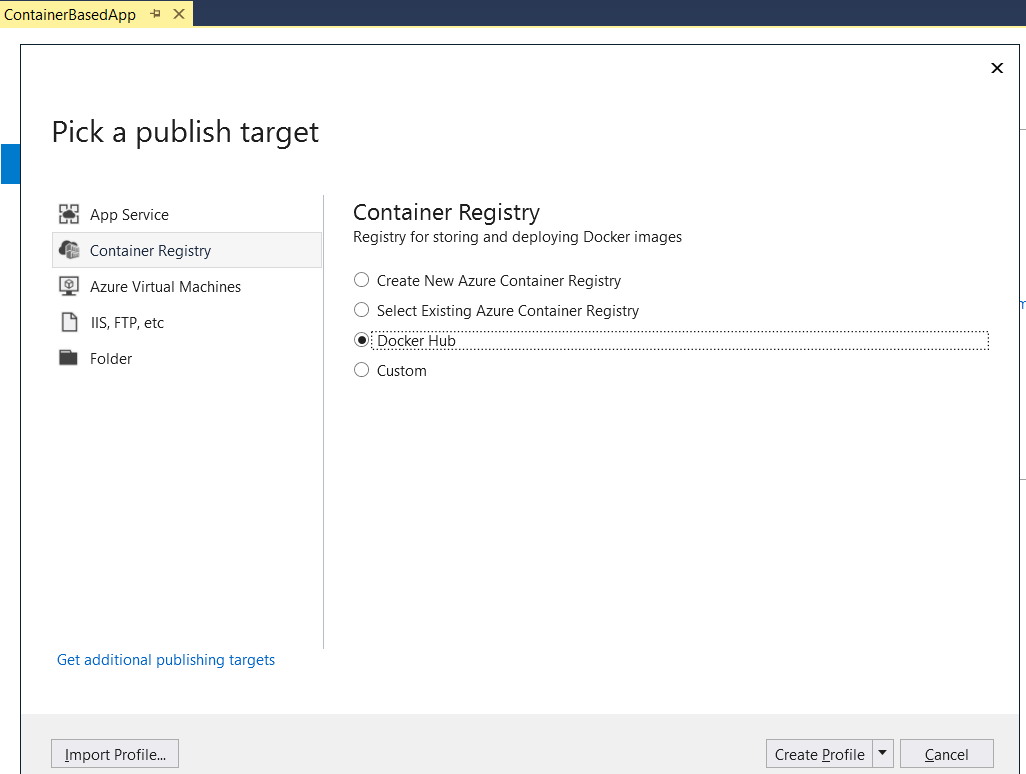This screenshot has height=774, width=1026.
Task: Select Create New Azure Container Registry
Action: click(x=361, y=280)
